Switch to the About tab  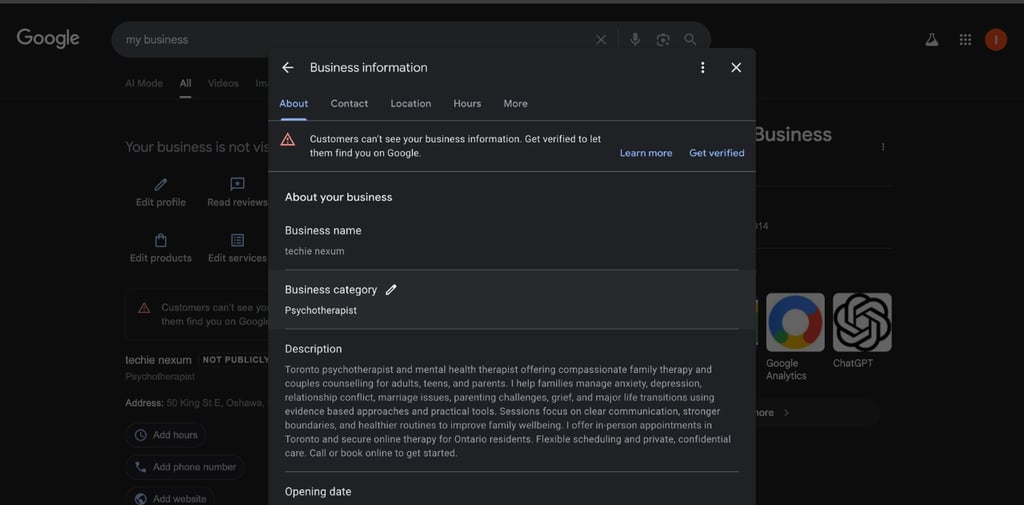(294, 103)
